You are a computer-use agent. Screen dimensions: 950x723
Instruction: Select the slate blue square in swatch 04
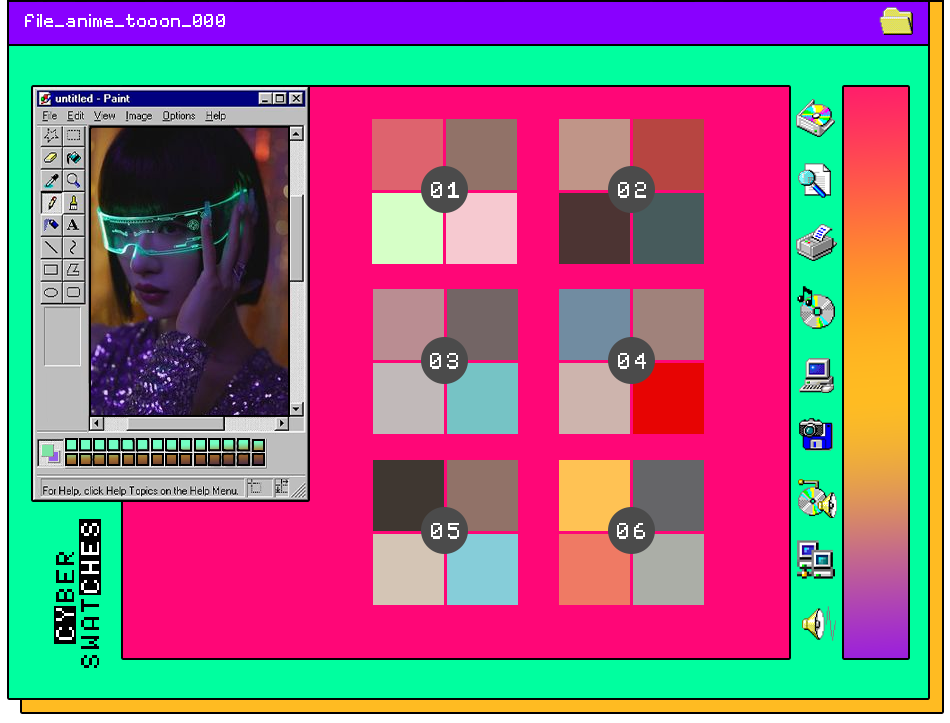(x=594, y=324)
